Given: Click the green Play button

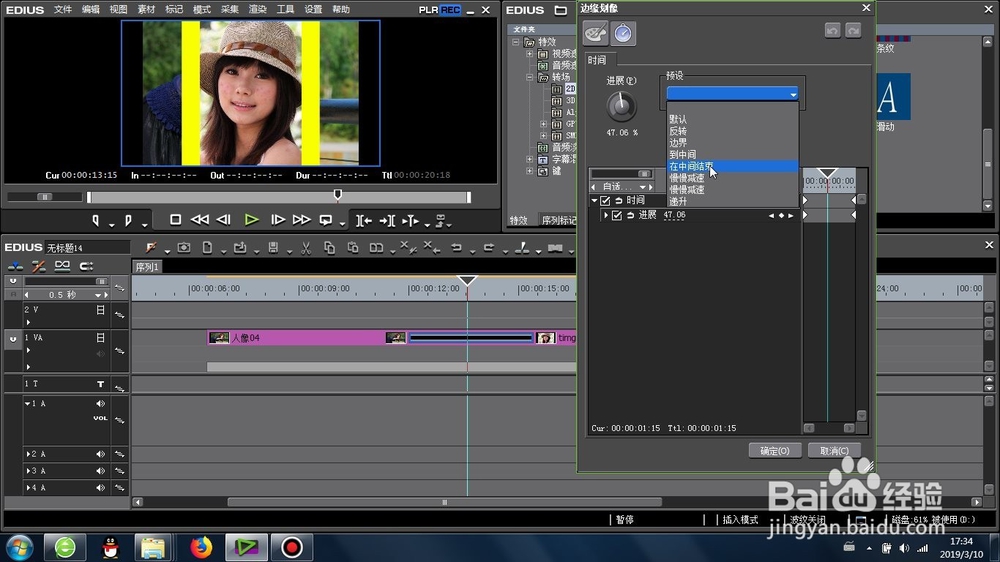Looking at the screenshot, I should pyautogui.click(x=251, y=220).
